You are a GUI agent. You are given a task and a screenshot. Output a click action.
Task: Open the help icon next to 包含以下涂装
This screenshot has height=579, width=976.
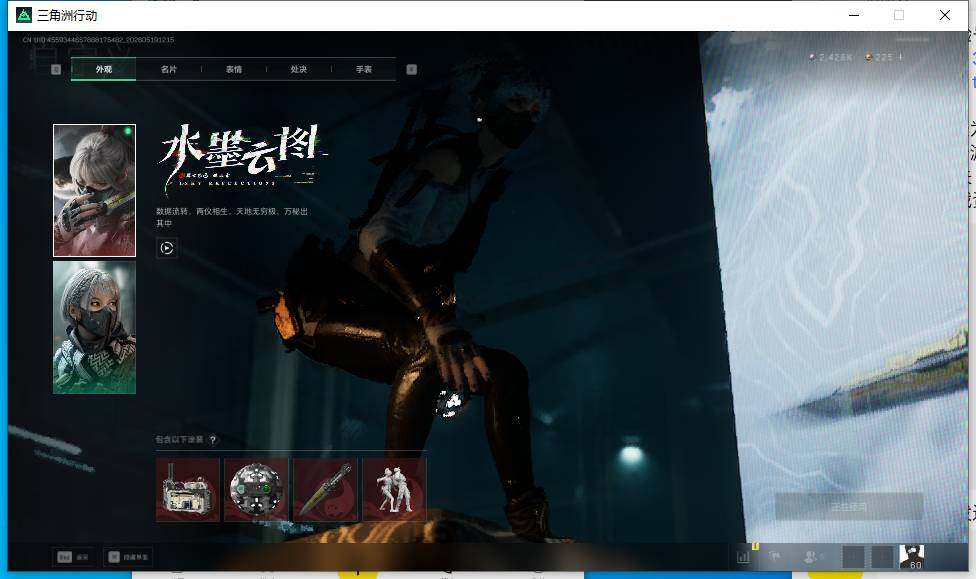click(x=213, y=440)
